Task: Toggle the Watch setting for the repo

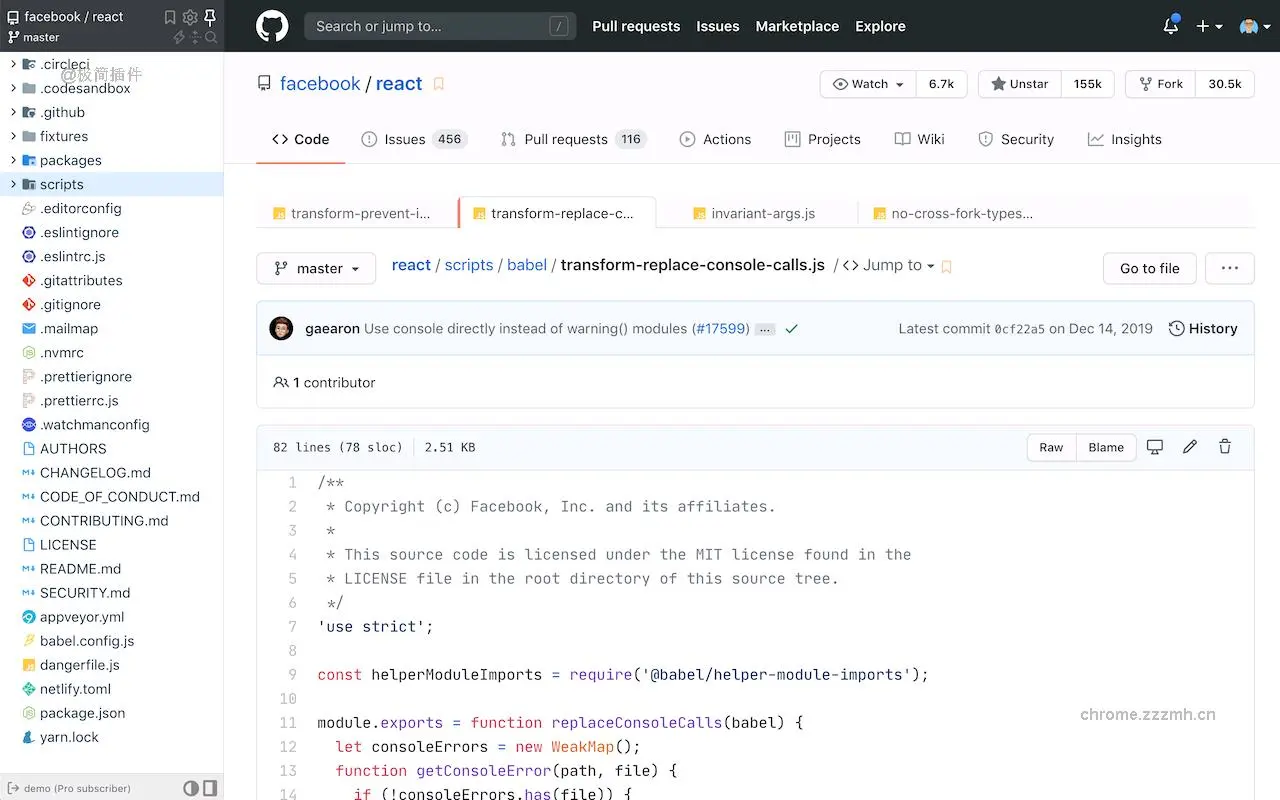Action: tap(866, 84)
